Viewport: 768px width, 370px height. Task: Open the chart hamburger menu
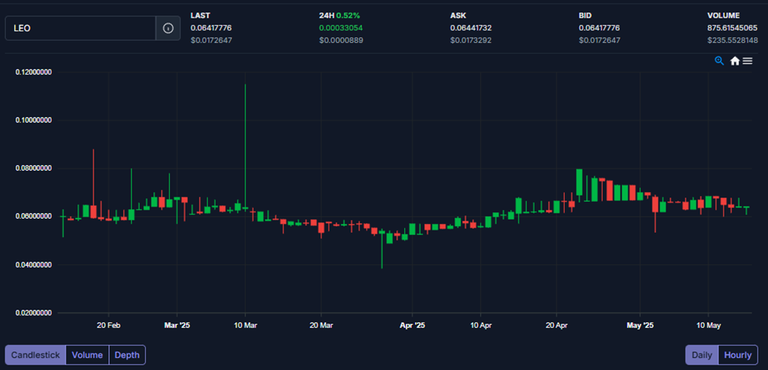(x=747, y=61)
